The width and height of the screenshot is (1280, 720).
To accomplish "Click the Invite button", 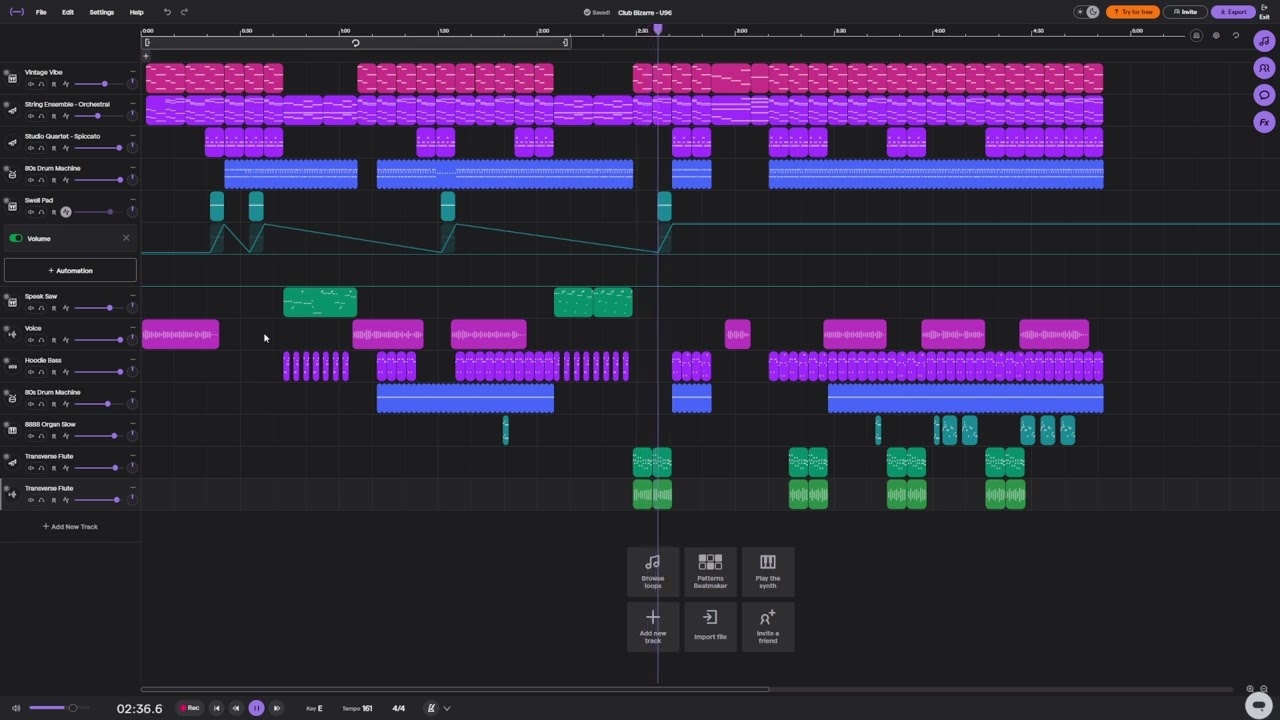I will click(x=1185, y=12).
